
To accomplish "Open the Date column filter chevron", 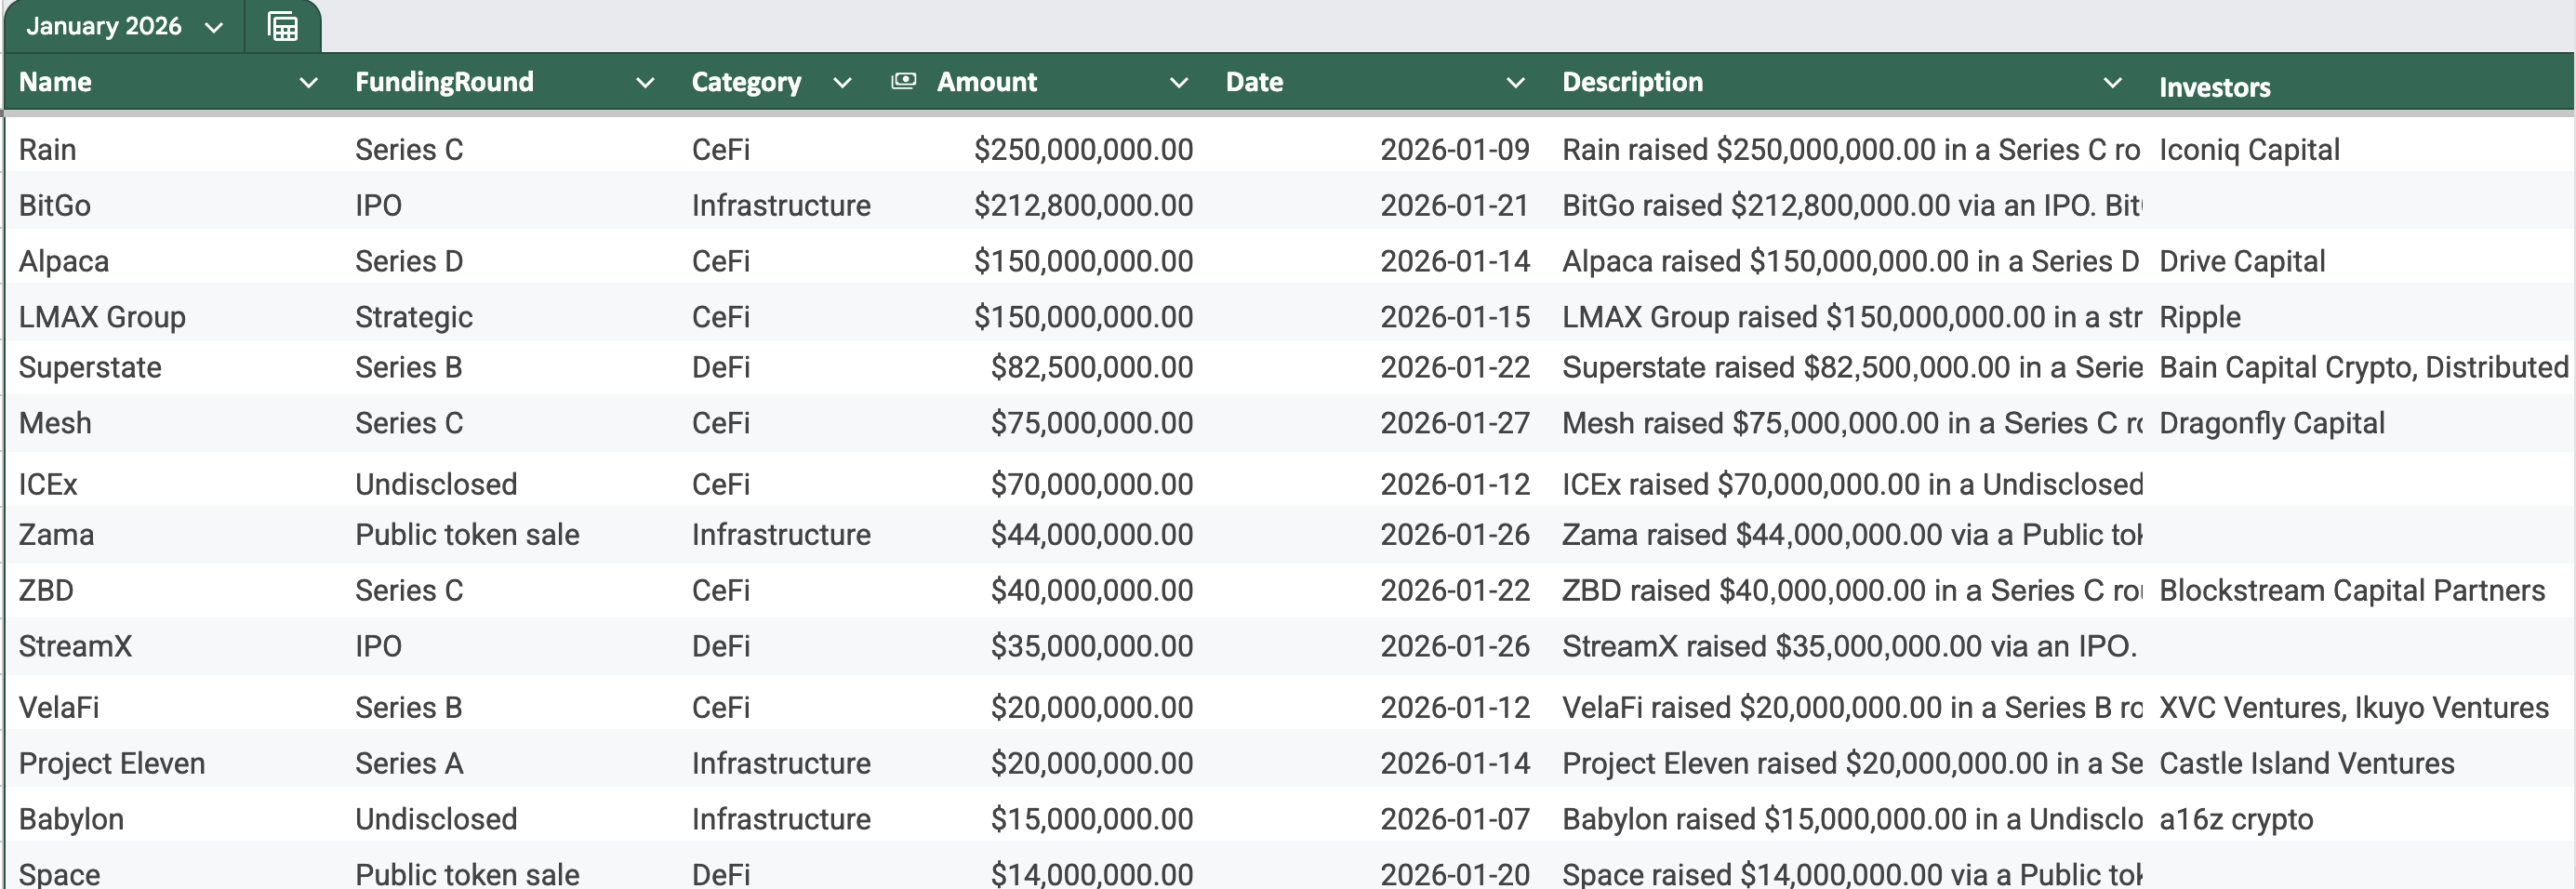I will click(1515, 83).
